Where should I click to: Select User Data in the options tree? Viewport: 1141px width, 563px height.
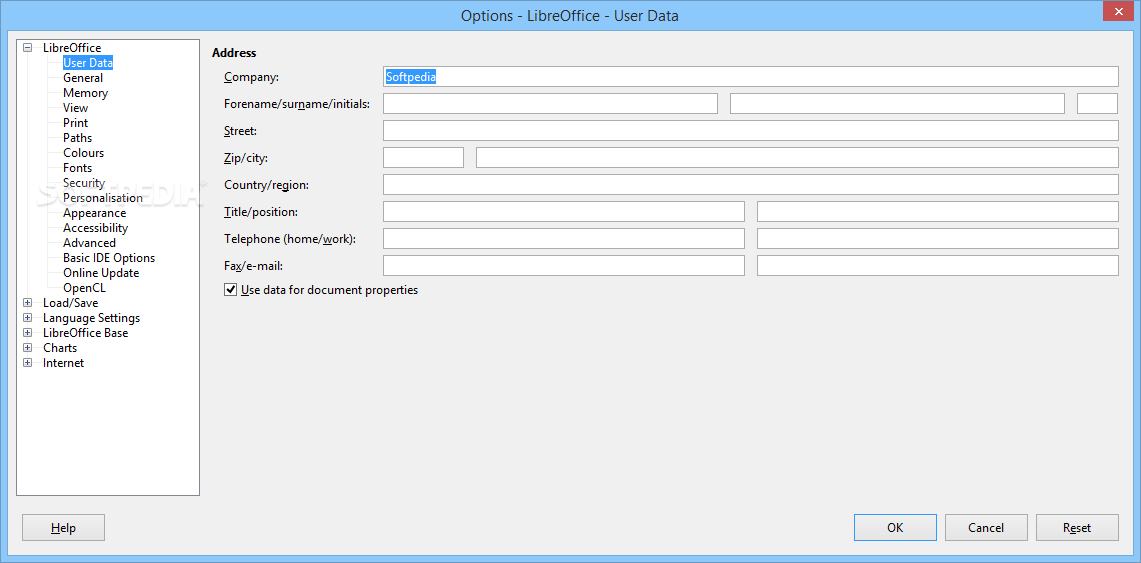pos(87,63)
